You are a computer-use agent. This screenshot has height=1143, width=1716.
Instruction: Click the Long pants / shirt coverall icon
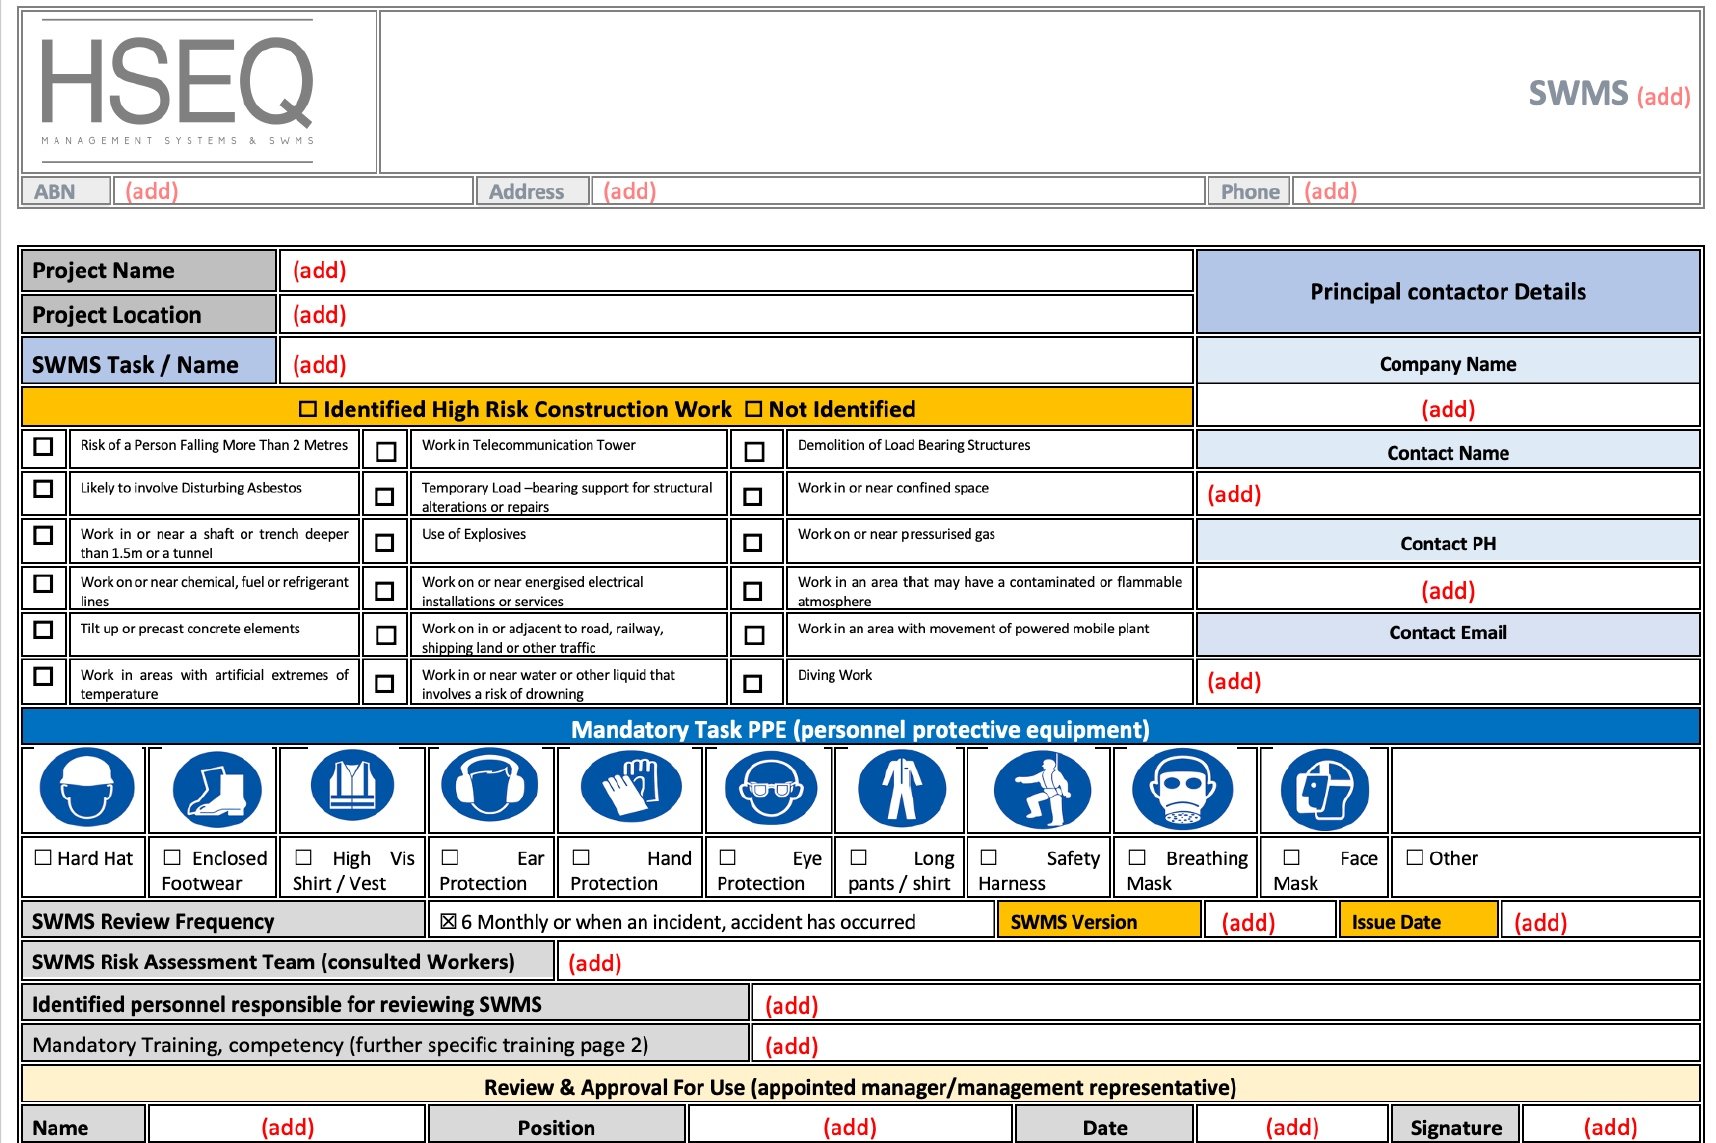901,788
